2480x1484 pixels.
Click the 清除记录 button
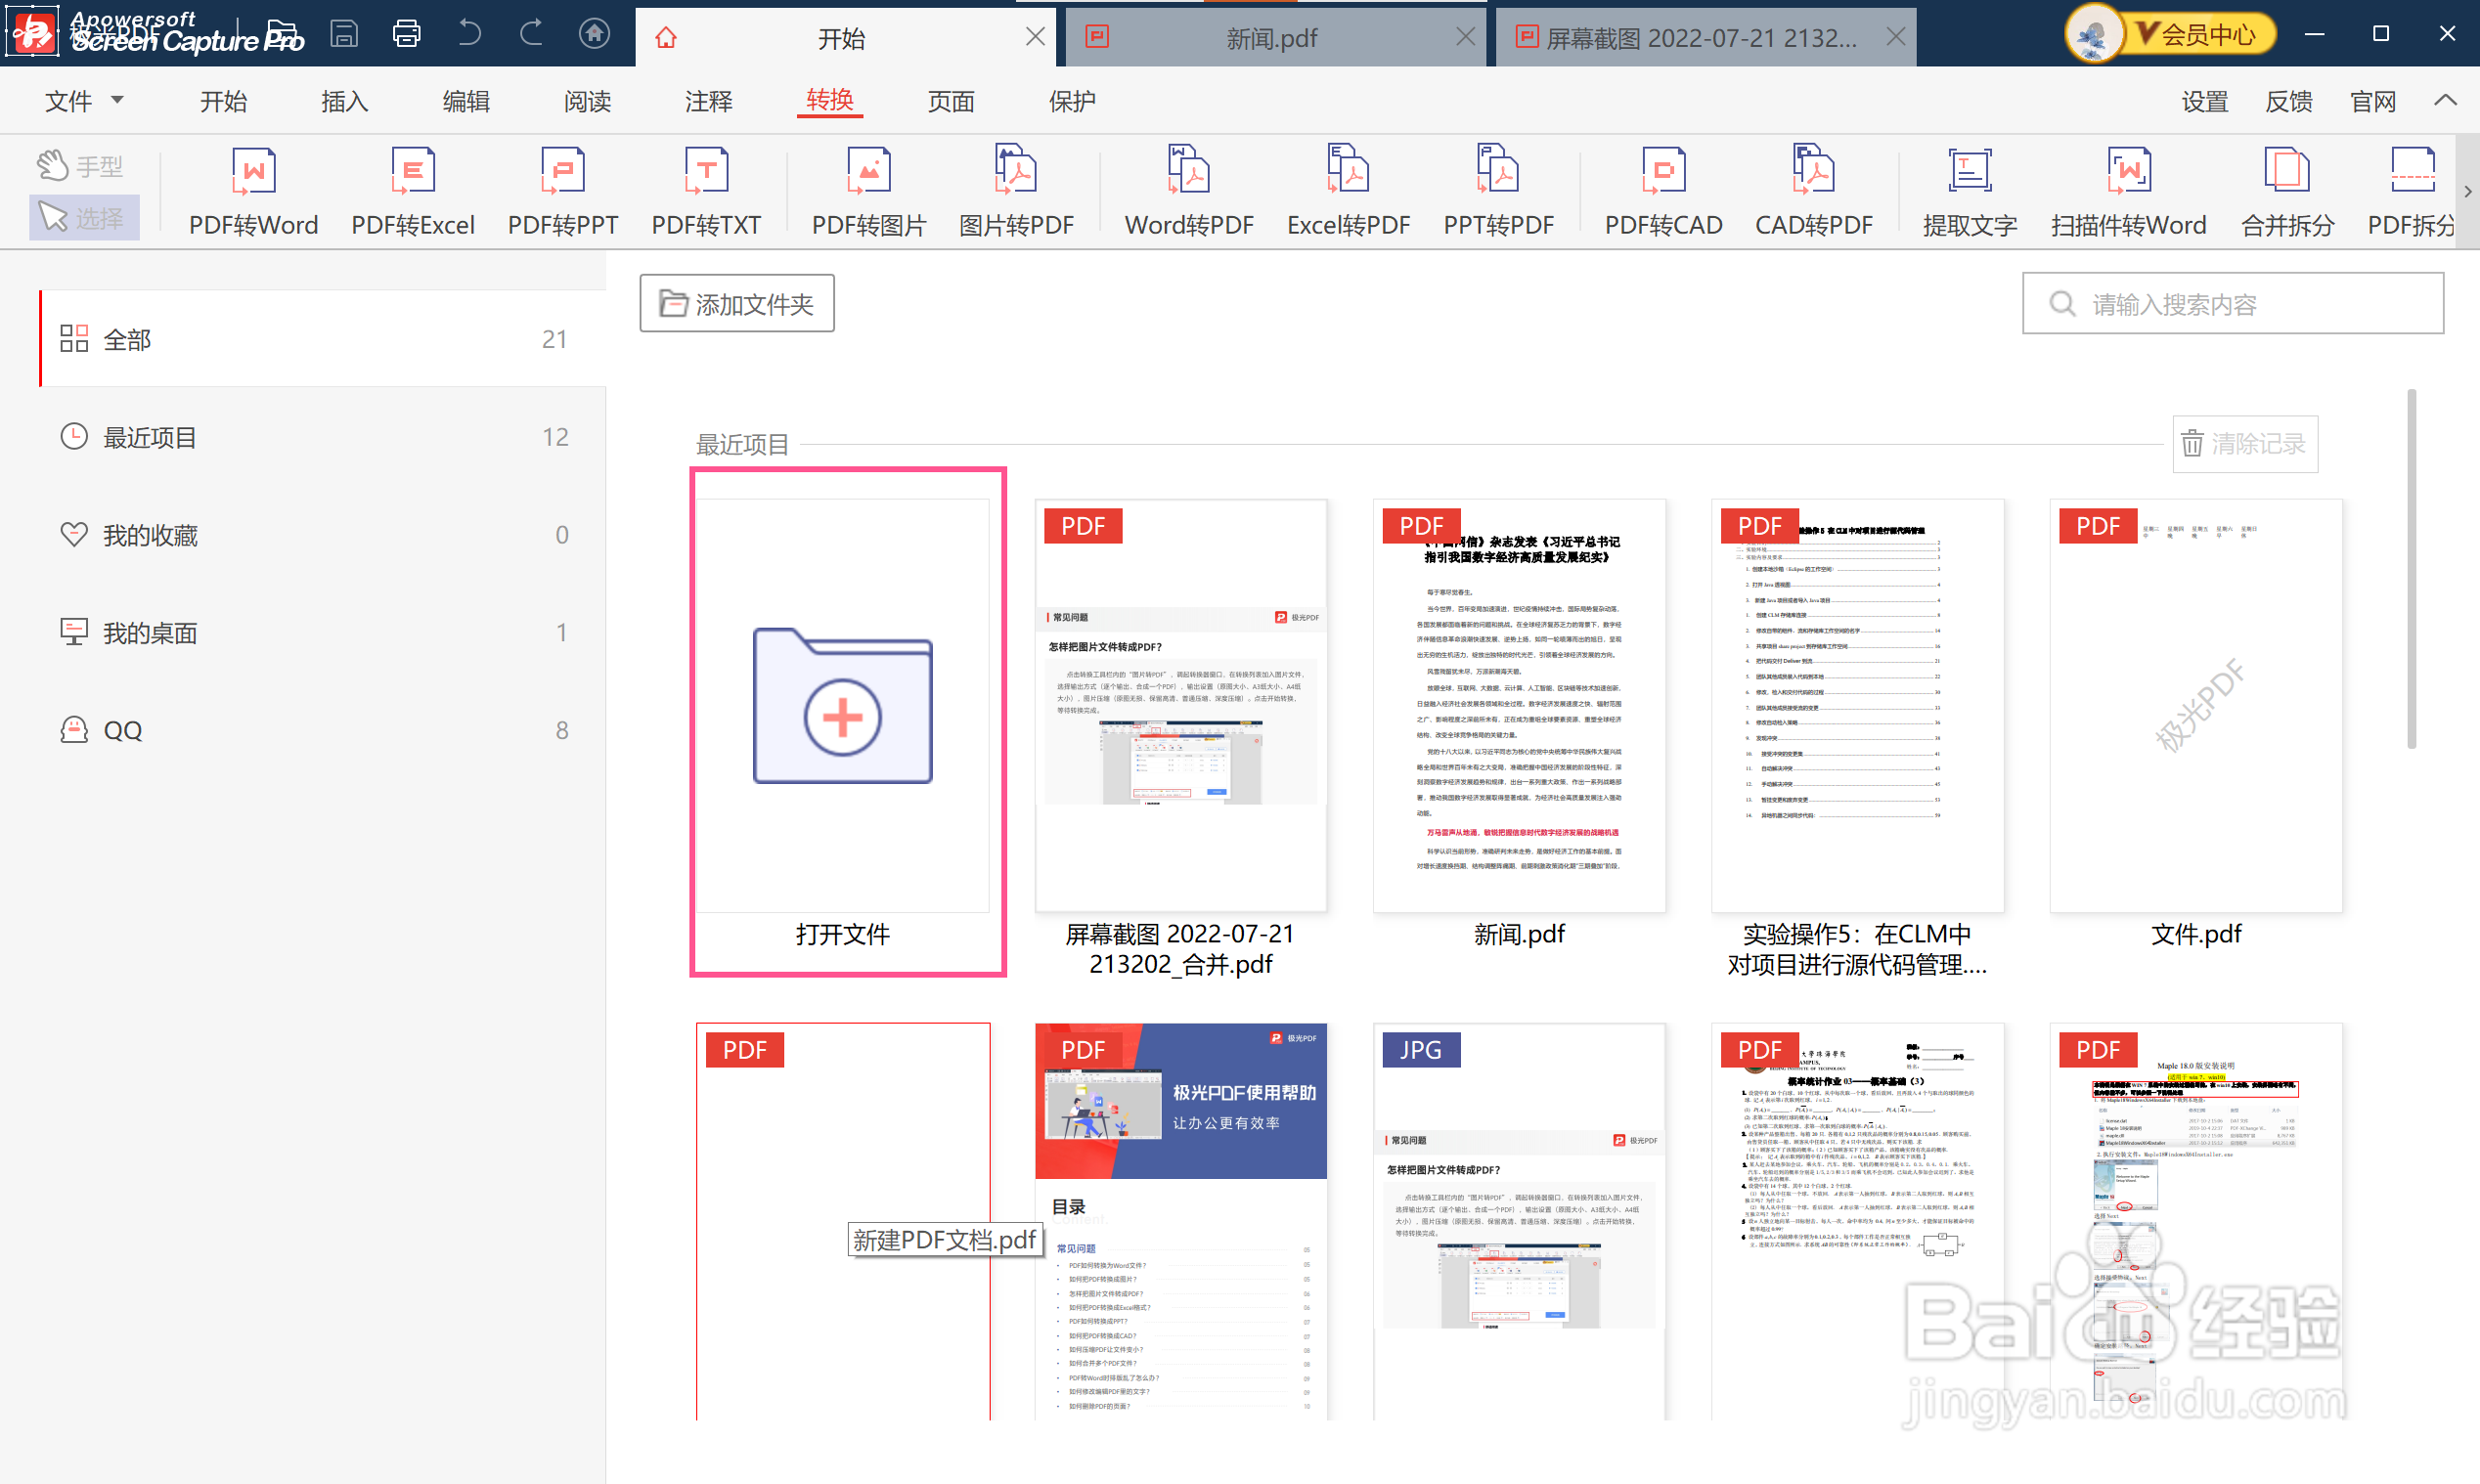(x=2245, y=444)
